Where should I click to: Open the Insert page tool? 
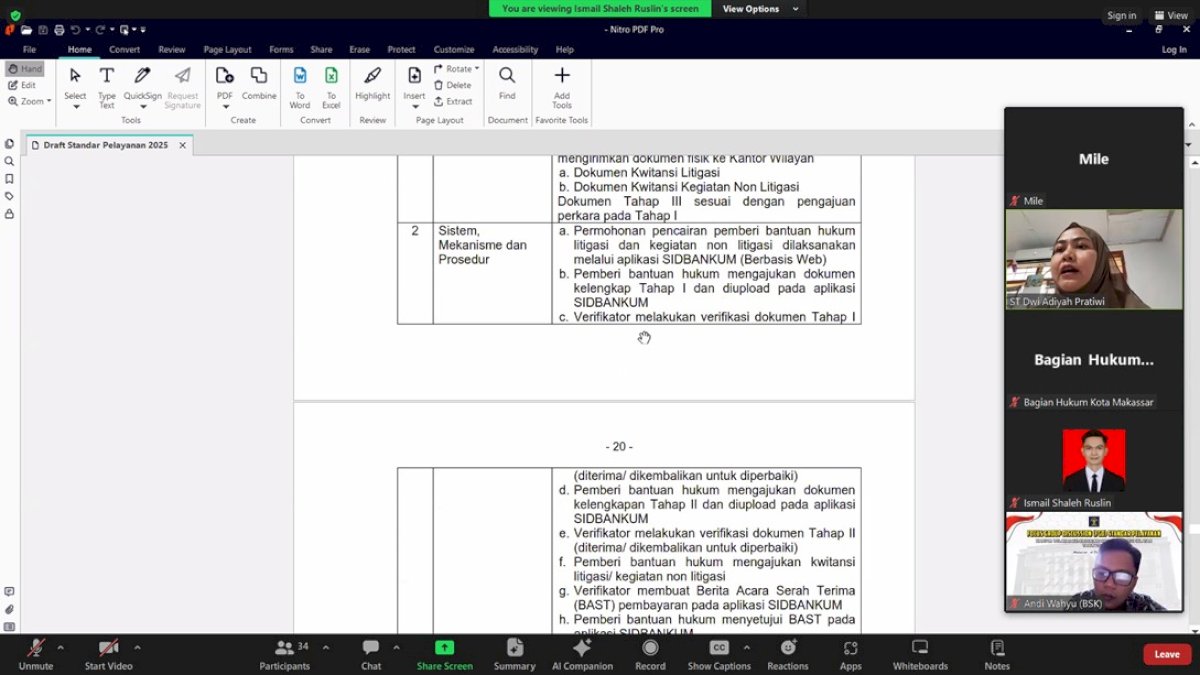[414, 86]
